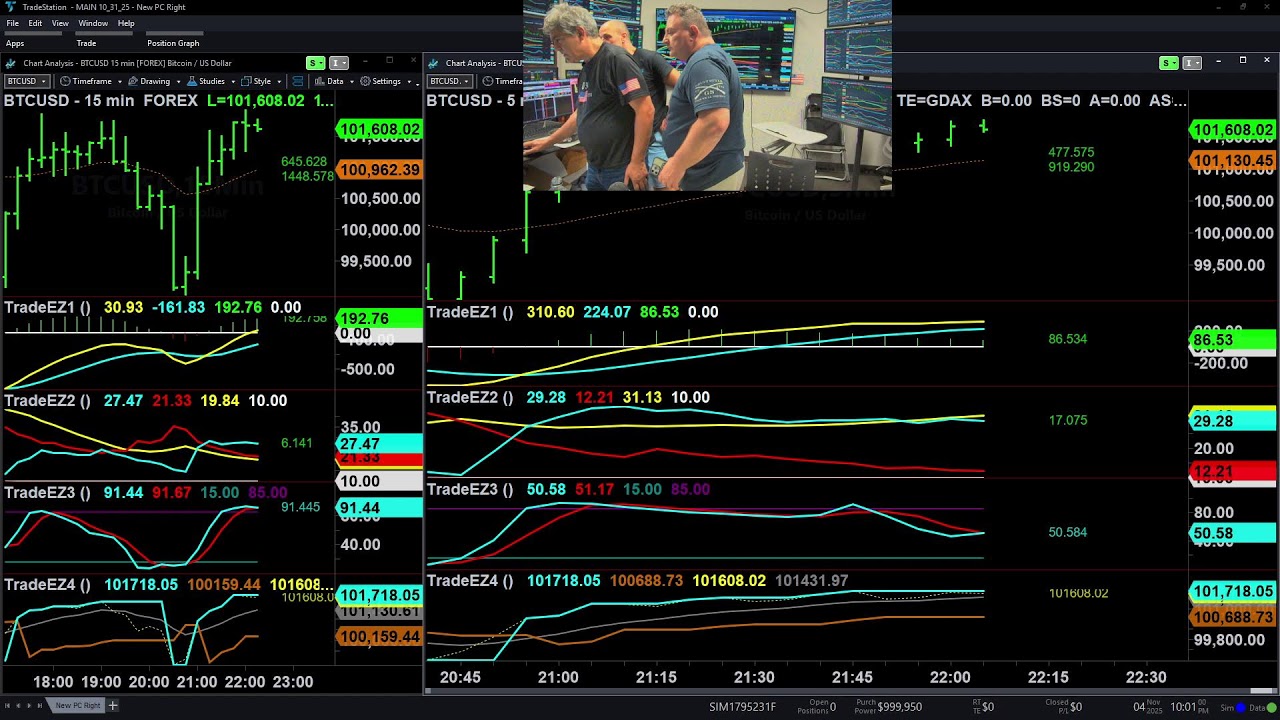Click orange price tag 101,130.45 in 5 min chart
This screenshot has height=720, width=1280.
coord(1233,161)
